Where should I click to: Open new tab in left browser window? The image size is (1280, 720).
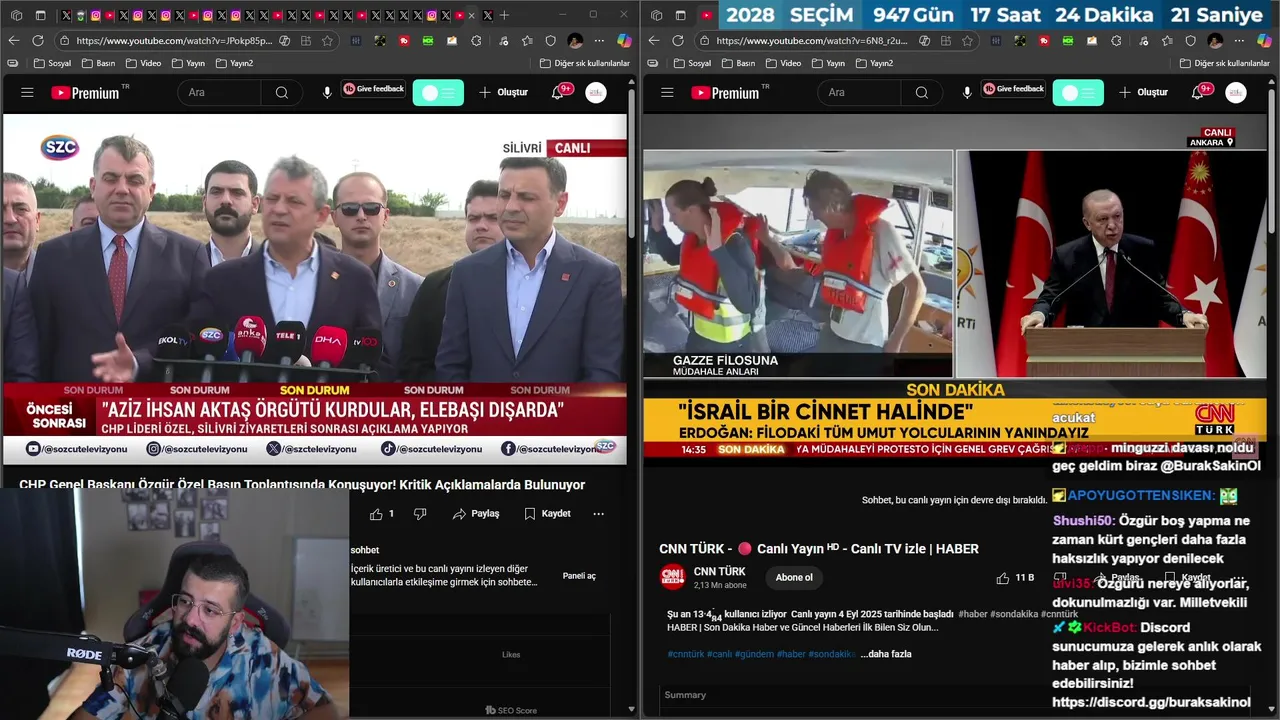(504, 15)
